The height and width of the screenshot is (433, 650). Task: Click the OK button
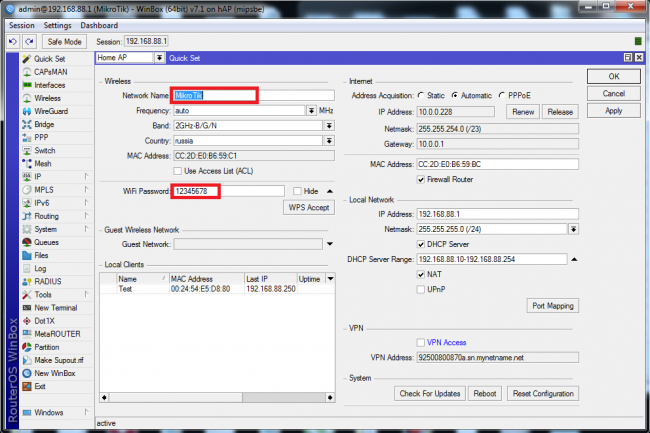(614, 76)
